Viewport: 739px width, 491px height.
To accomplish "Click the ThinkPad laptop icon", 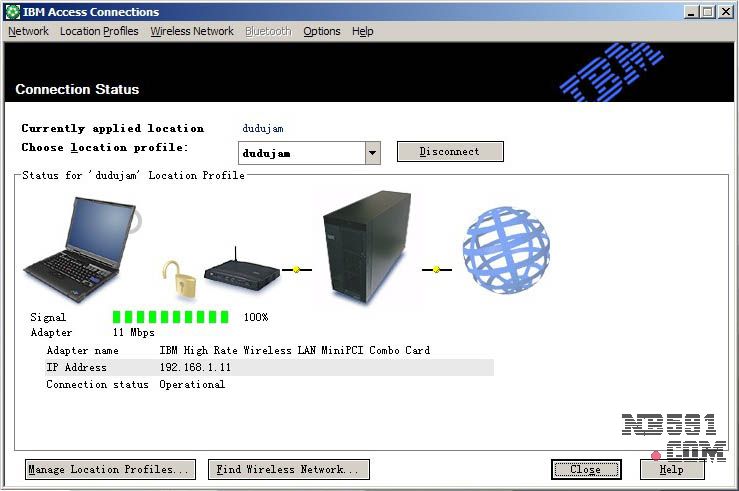I will [x=80, y=250].
